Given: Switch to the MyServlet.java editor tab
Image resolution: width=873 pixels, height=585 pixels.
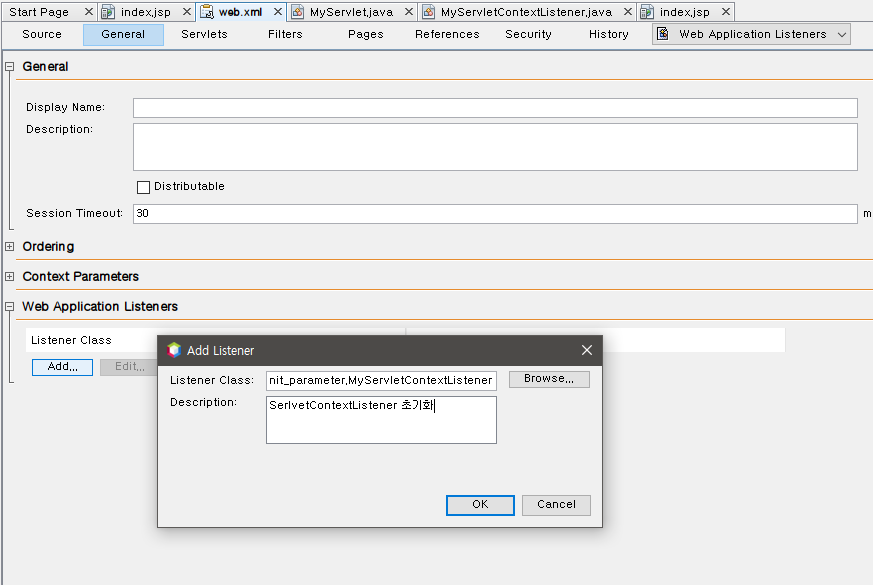Looking at the screenshot, I should pyautogui.click(x=351, y=12).
